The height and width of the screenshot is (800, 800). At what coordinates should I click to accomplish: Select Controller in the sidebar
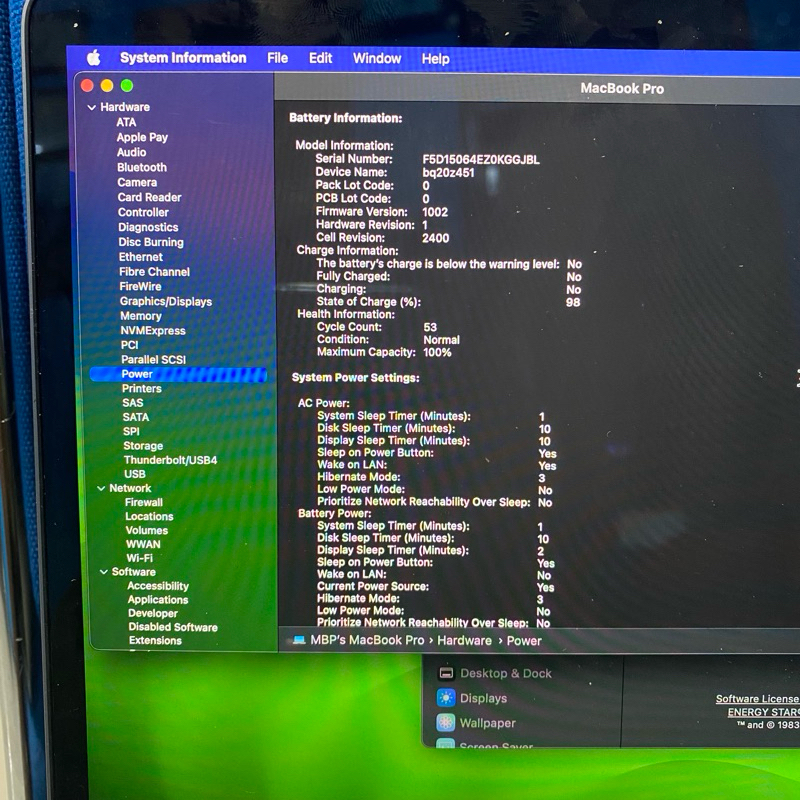click(143, 212)
